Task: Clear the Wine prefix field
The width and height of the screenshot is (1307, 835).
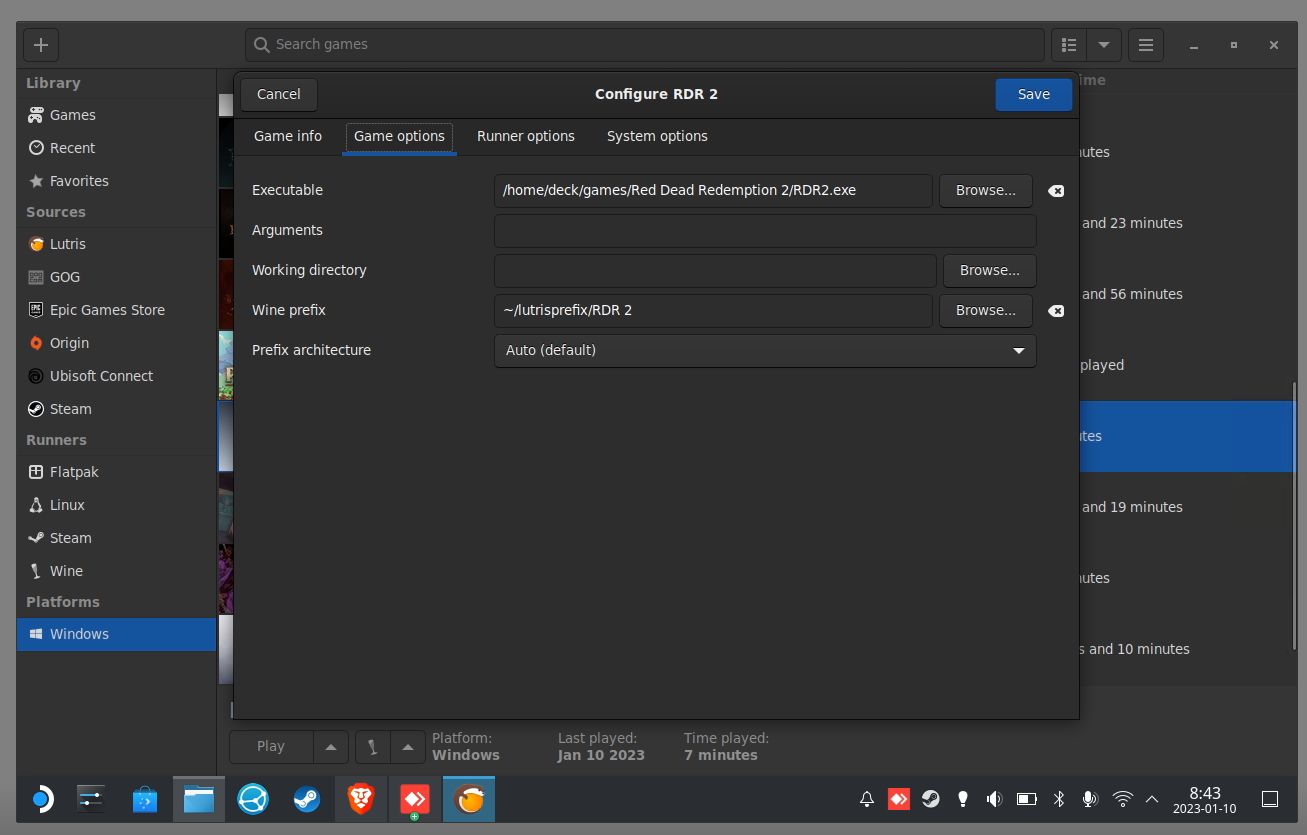Action: coord(1056,311)
